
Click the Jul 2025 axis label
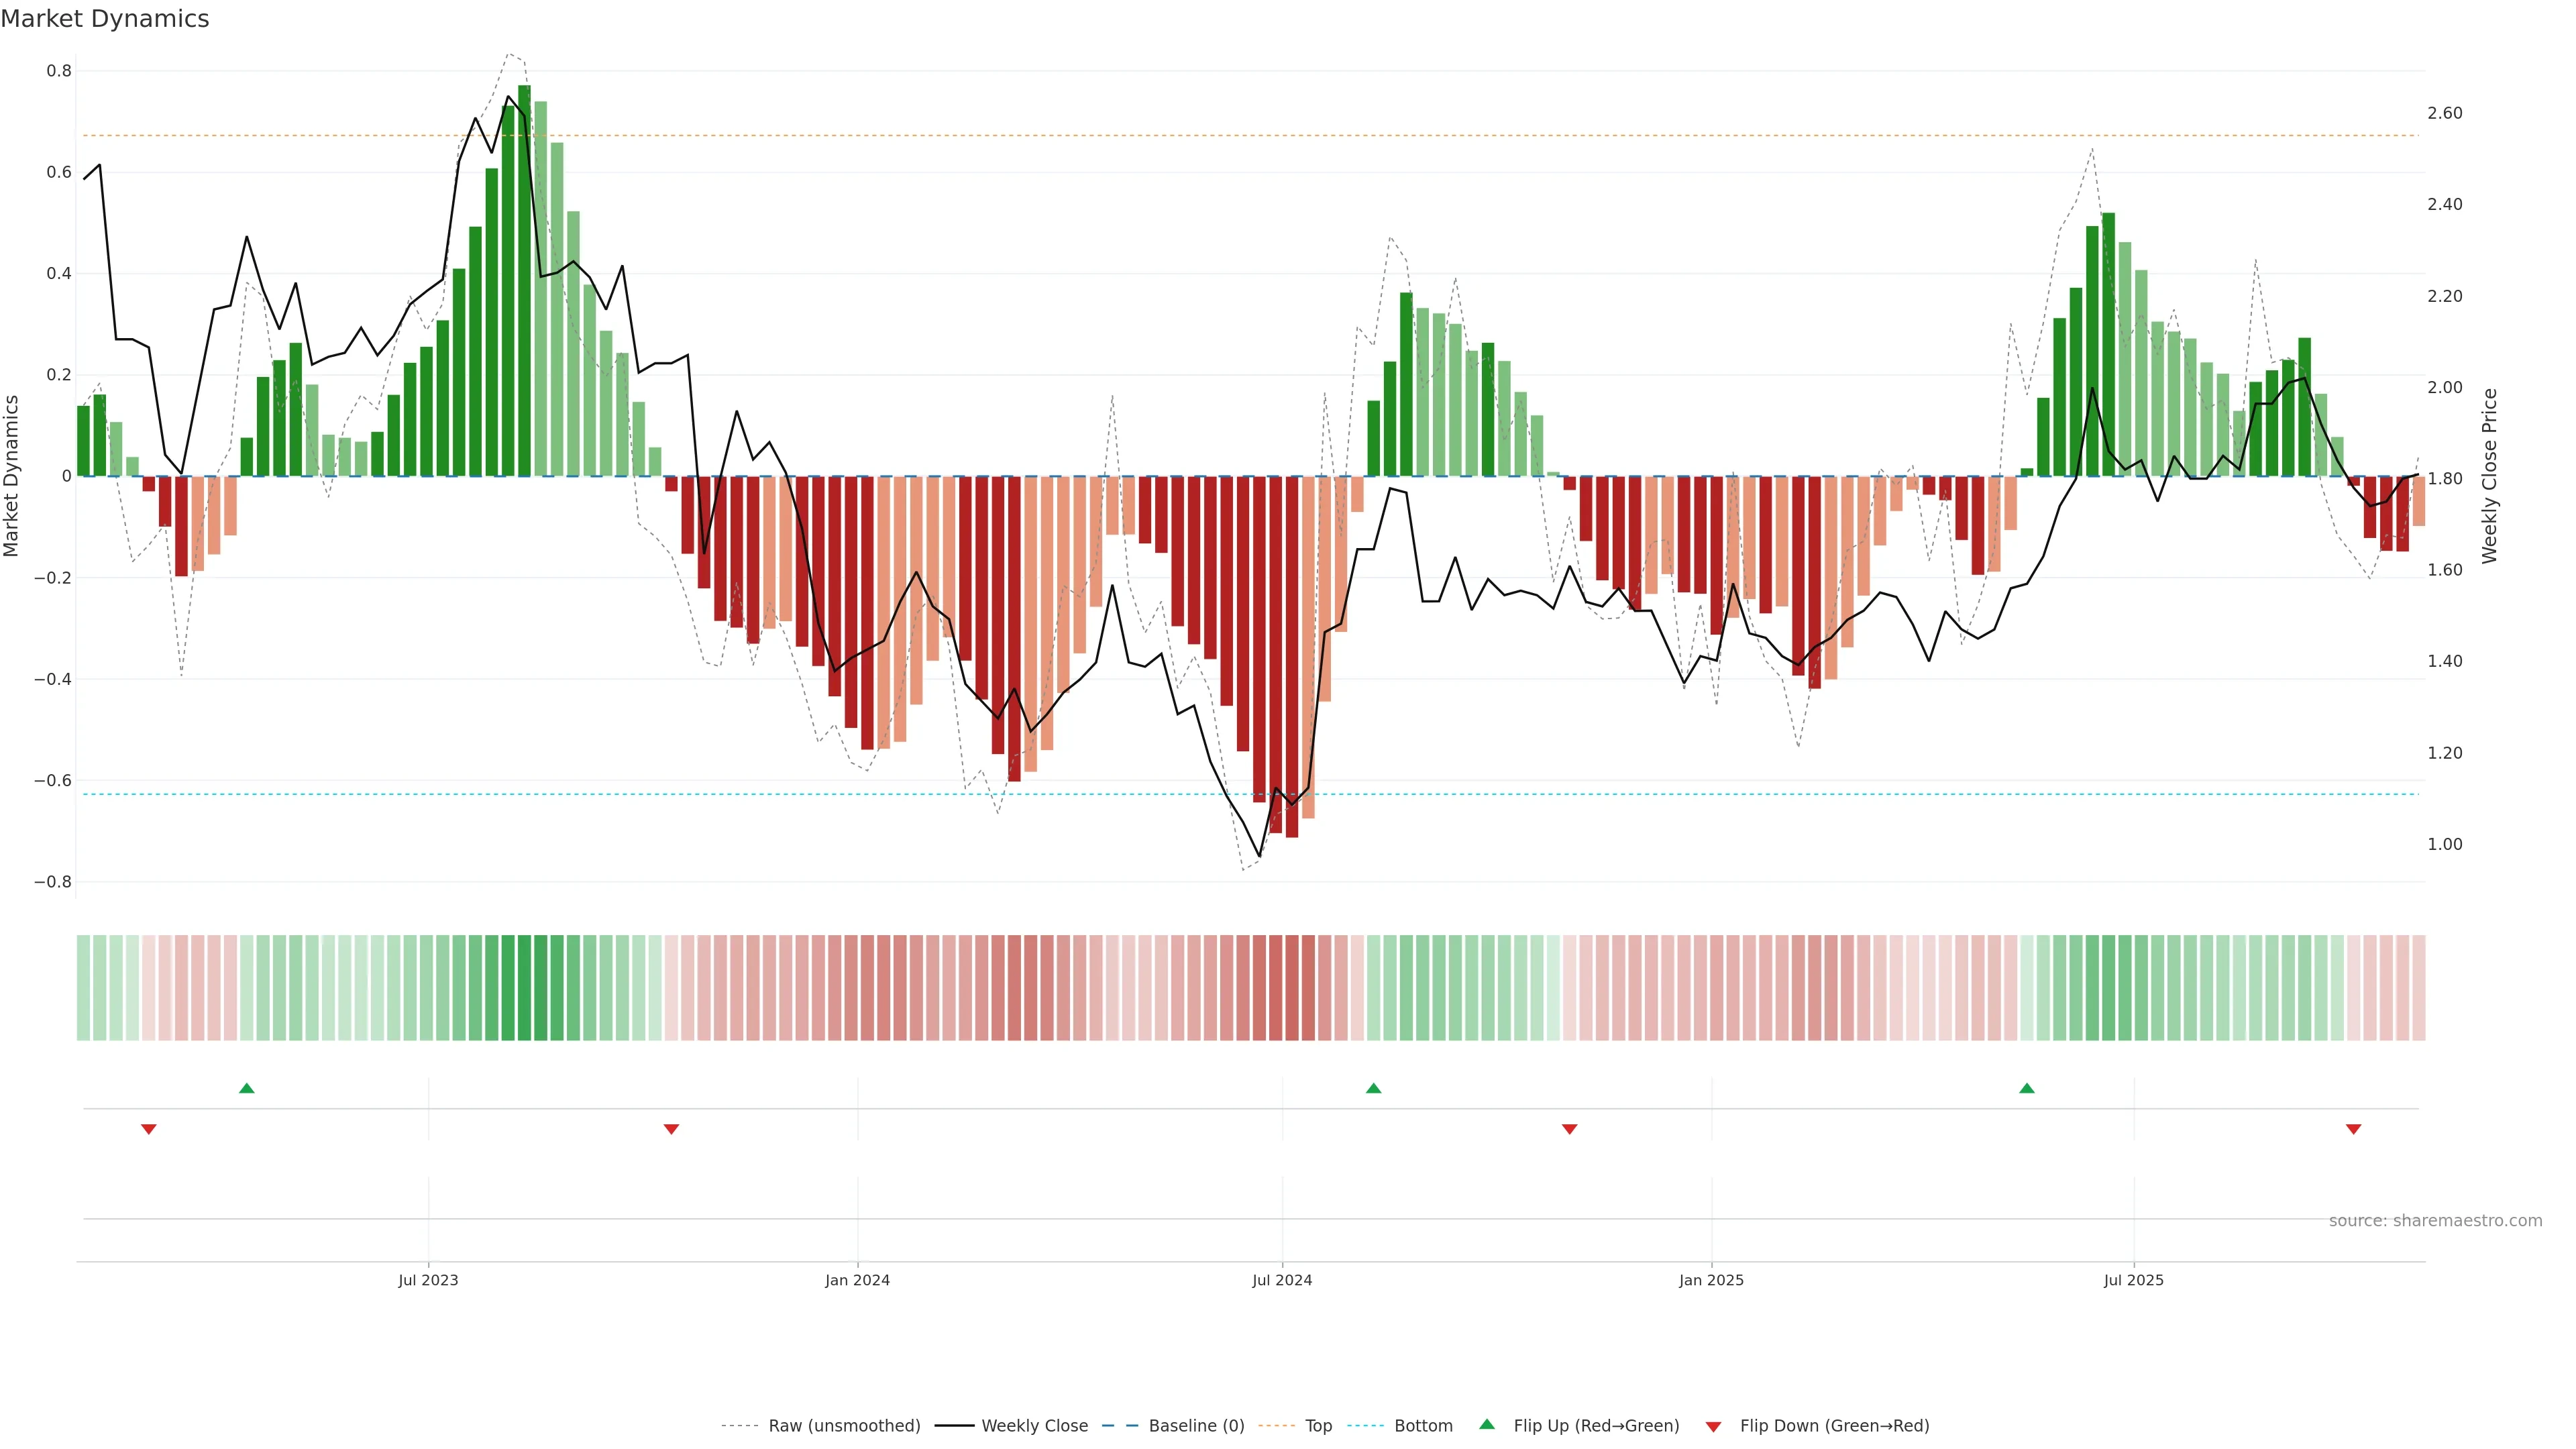(2133, 1280)
